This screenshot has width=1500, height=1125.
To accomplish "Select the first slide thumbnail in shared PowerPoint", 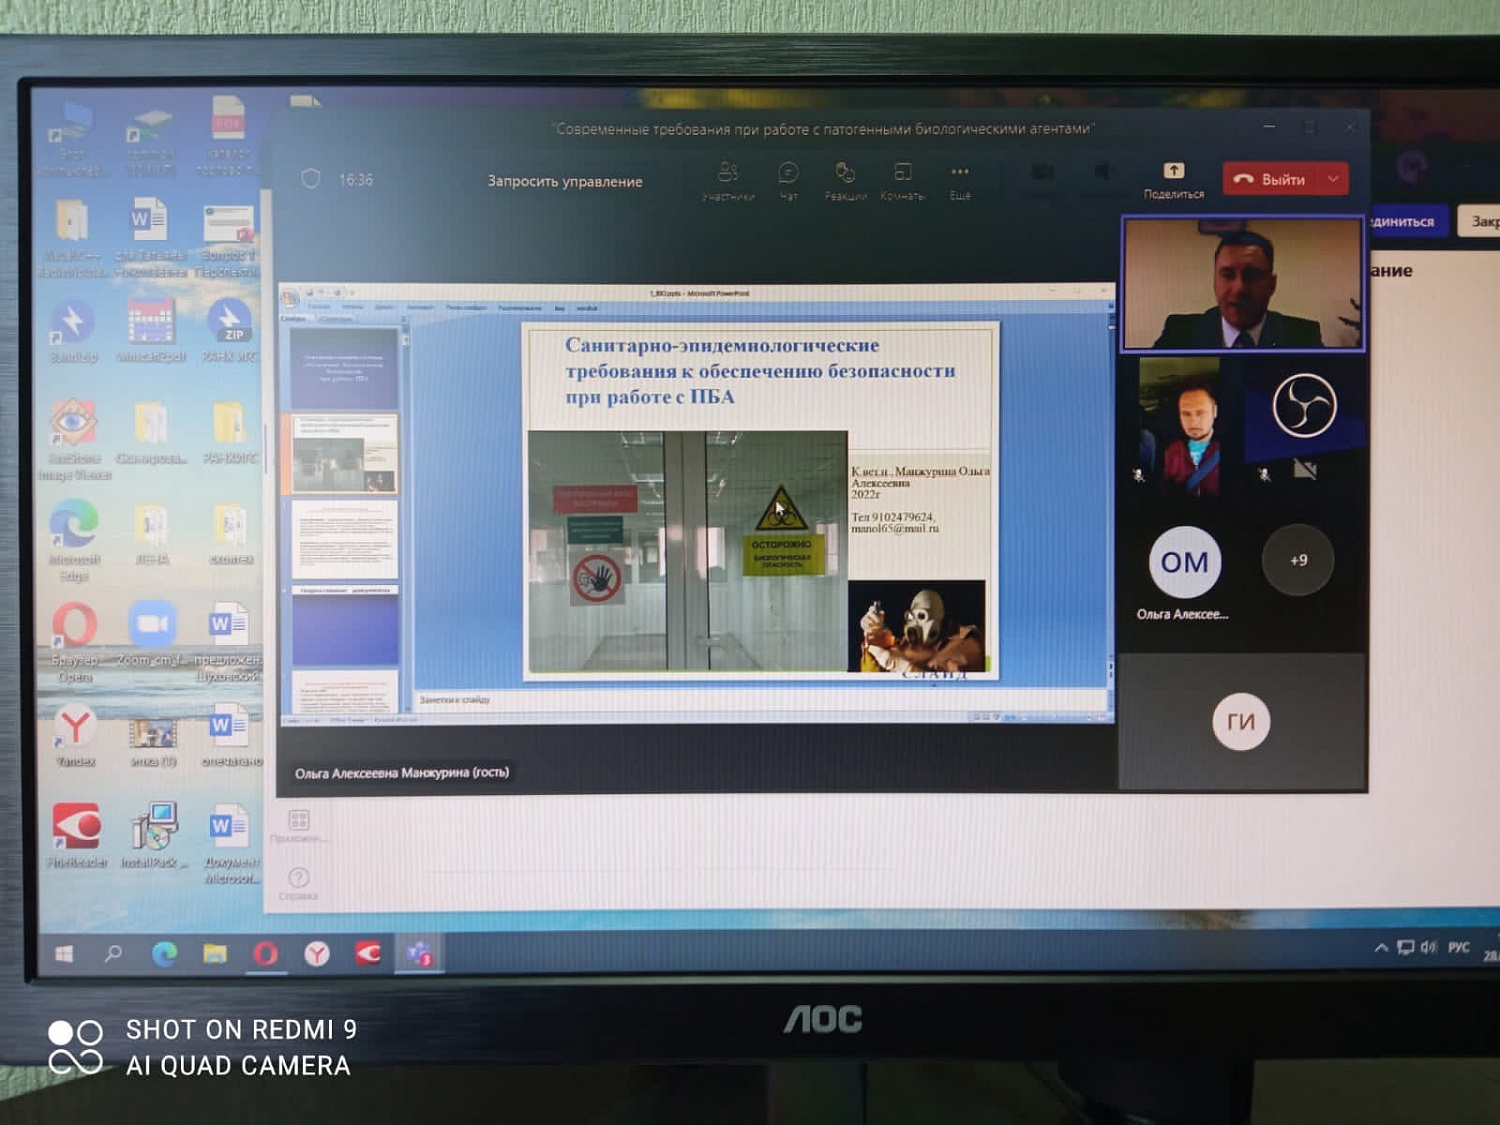I will coord(343,368).
